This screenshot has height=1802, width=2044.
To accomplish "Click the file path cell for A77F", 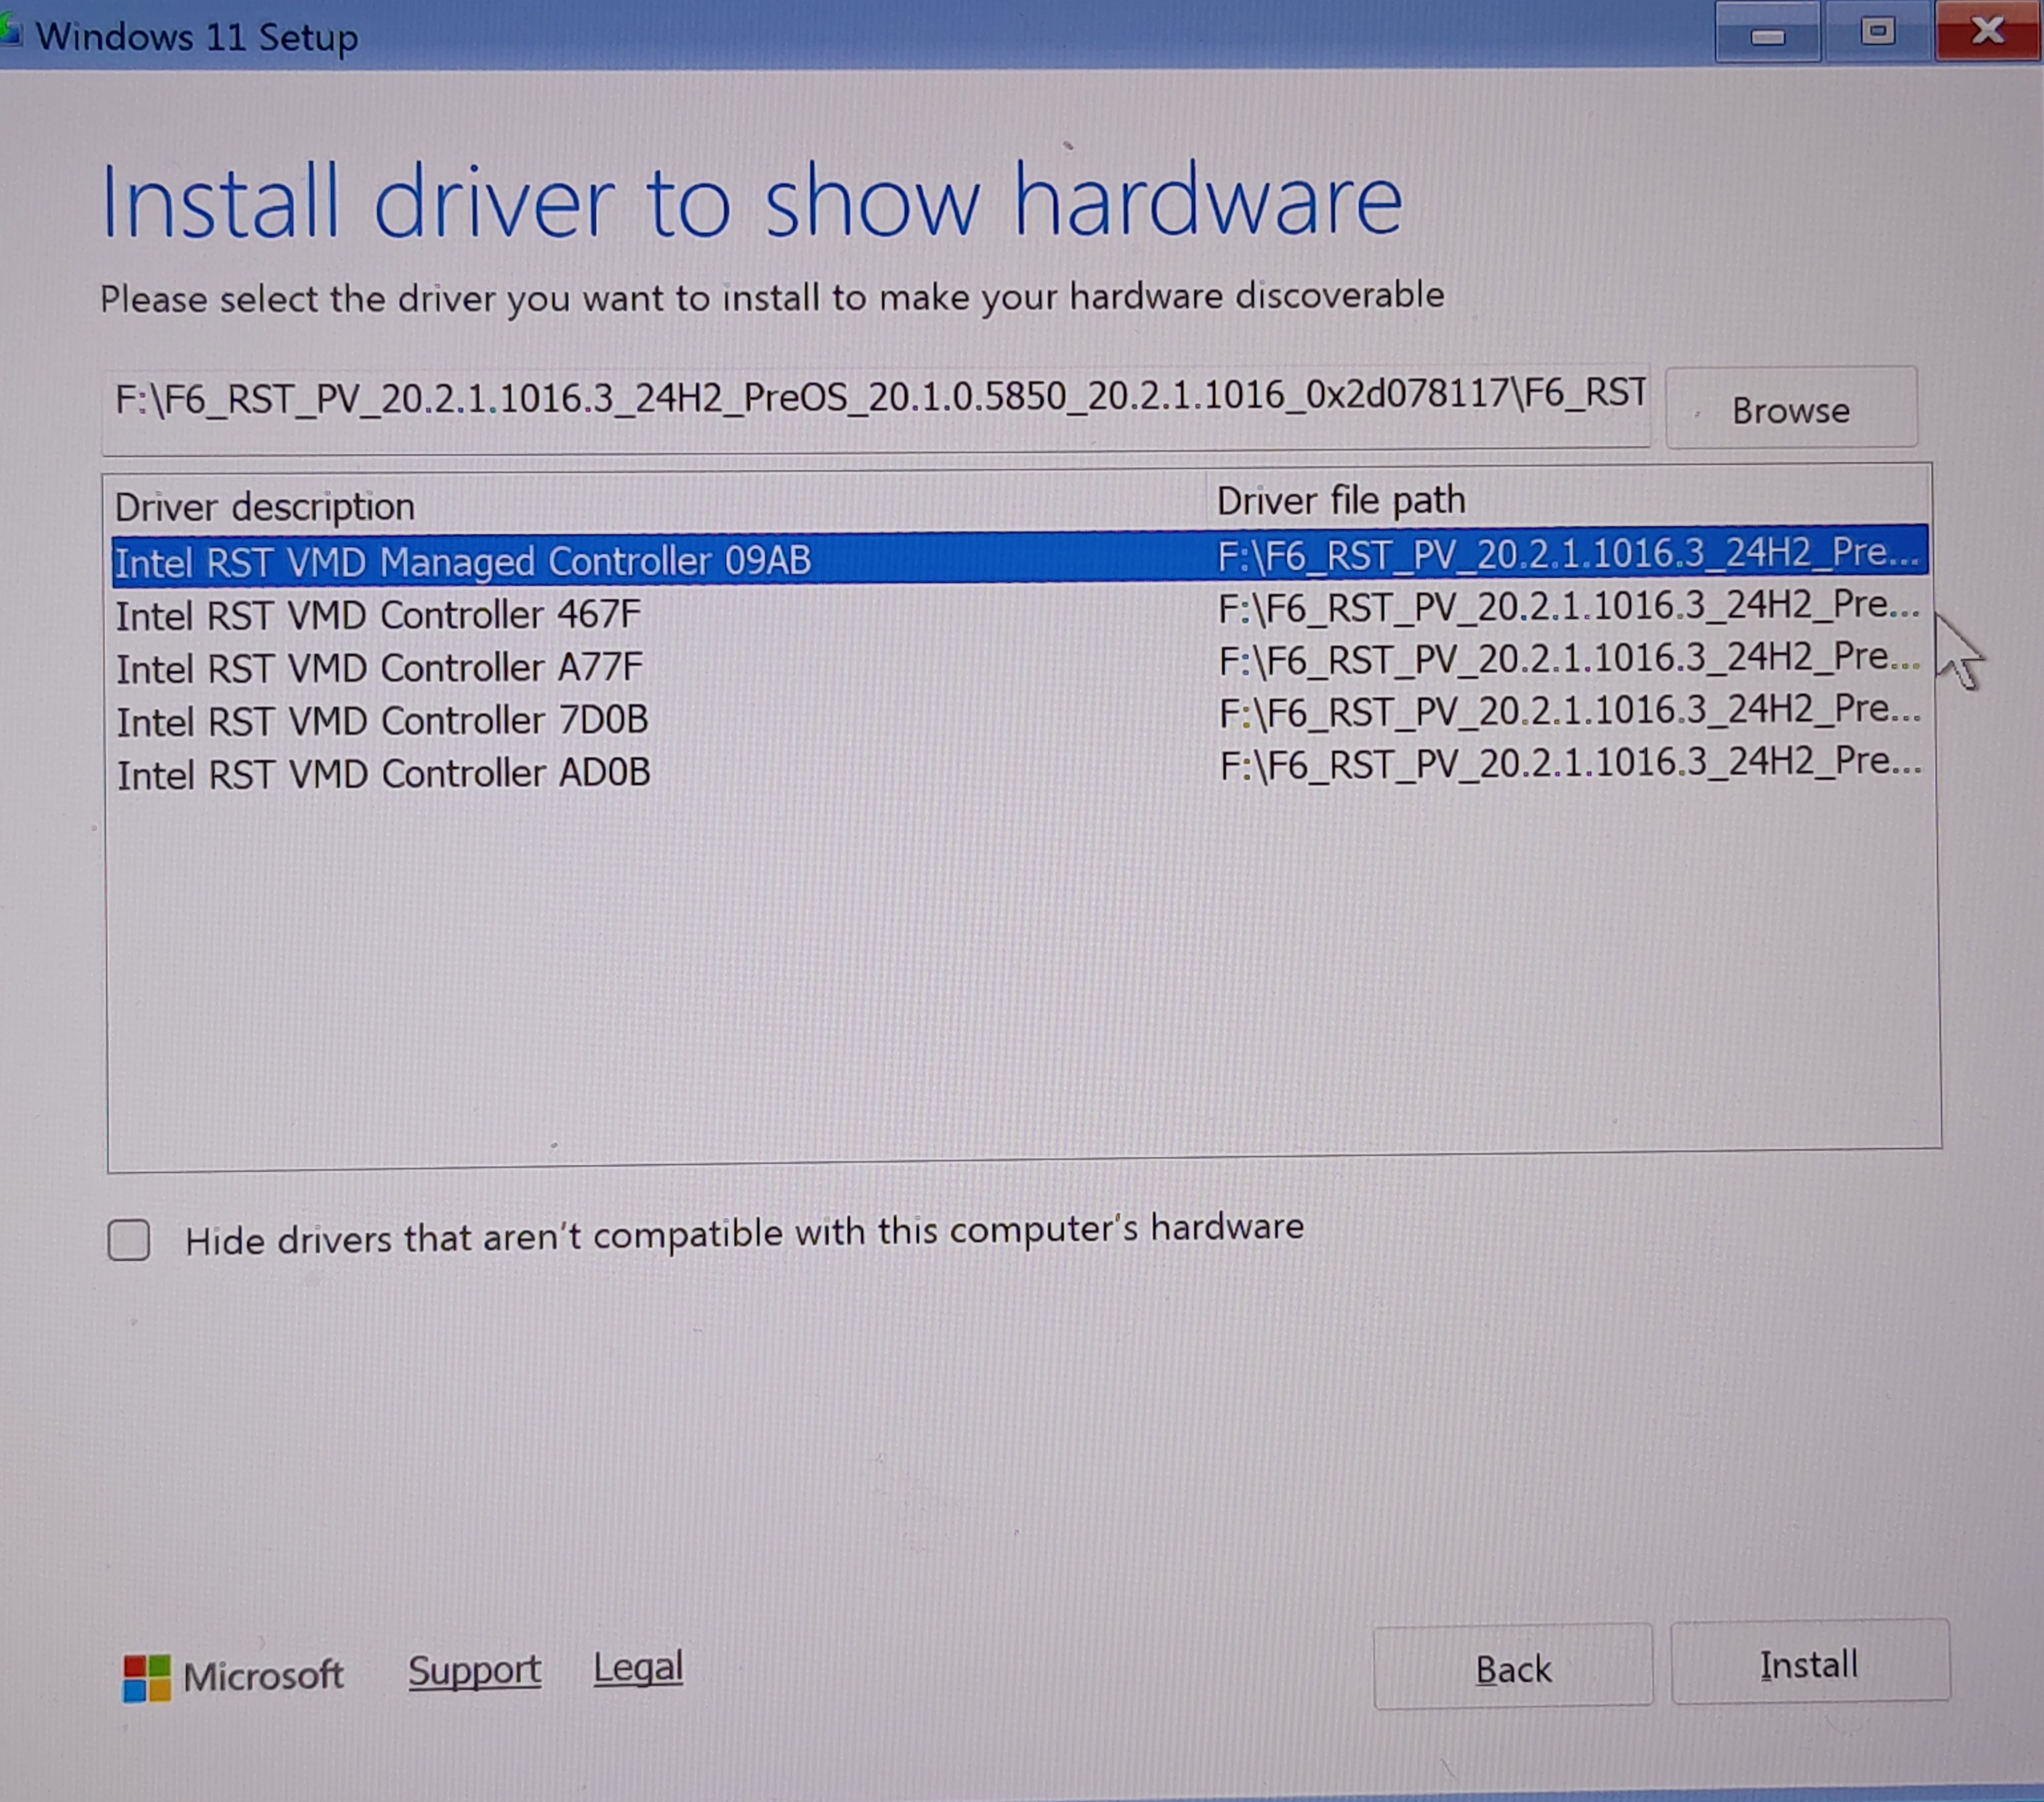I will click(x=1569, y=659).
